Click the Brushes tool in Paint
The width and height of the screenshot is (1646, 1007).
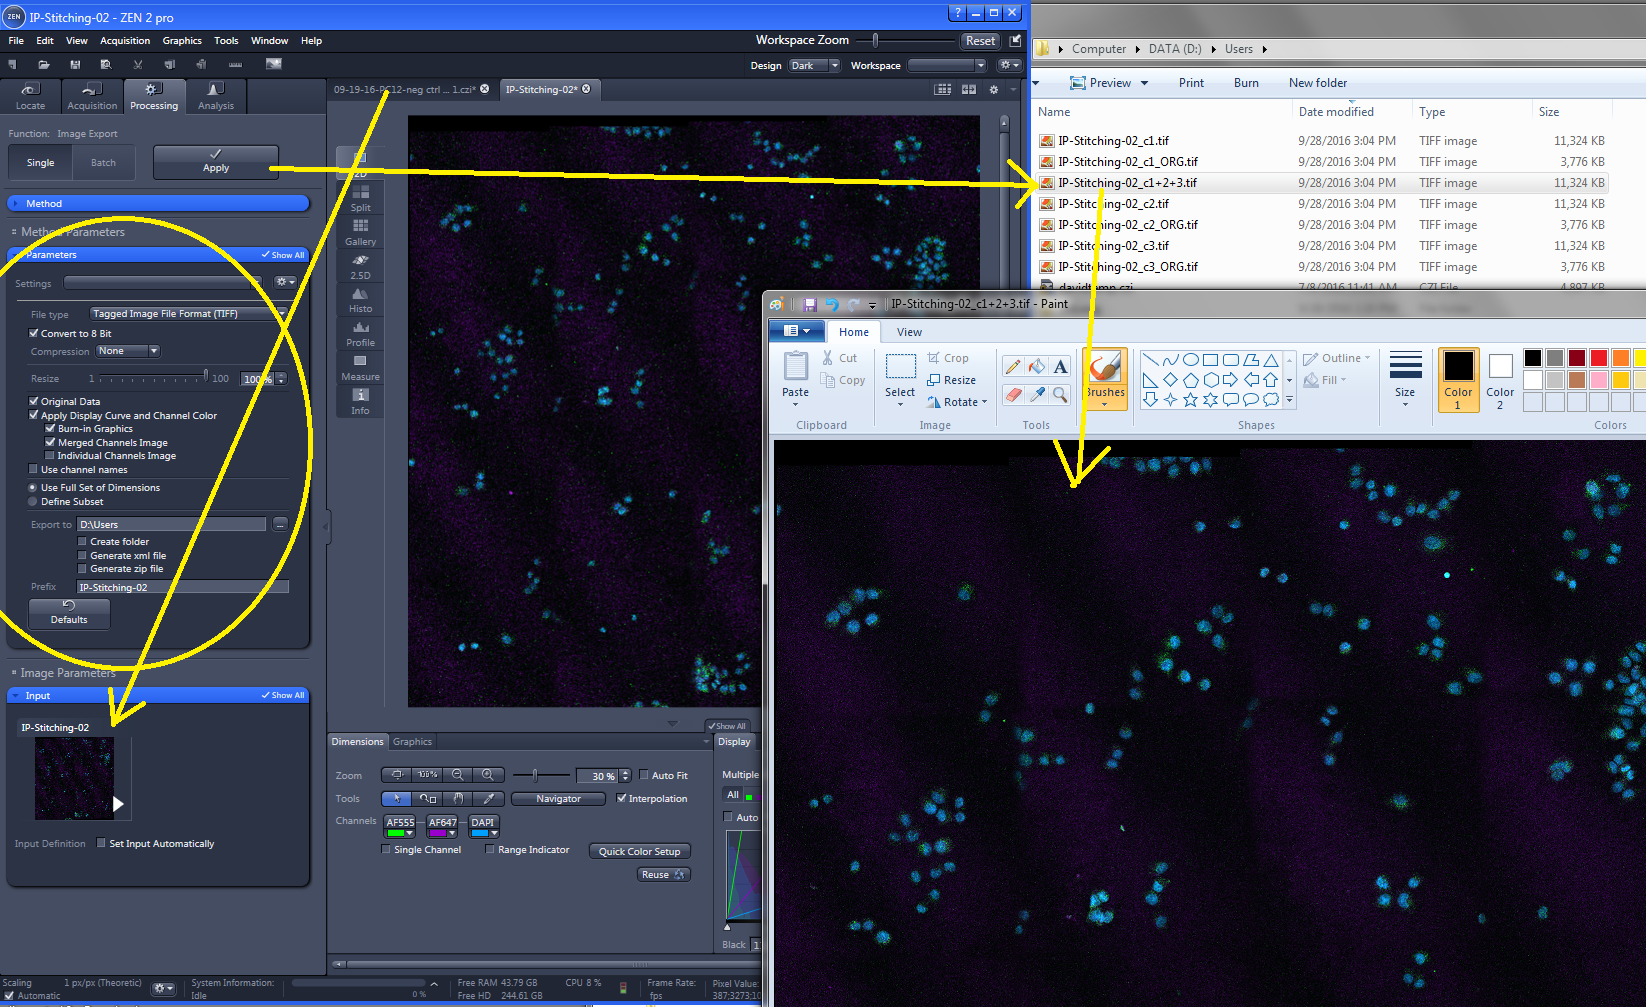(x=1105, y=377)
